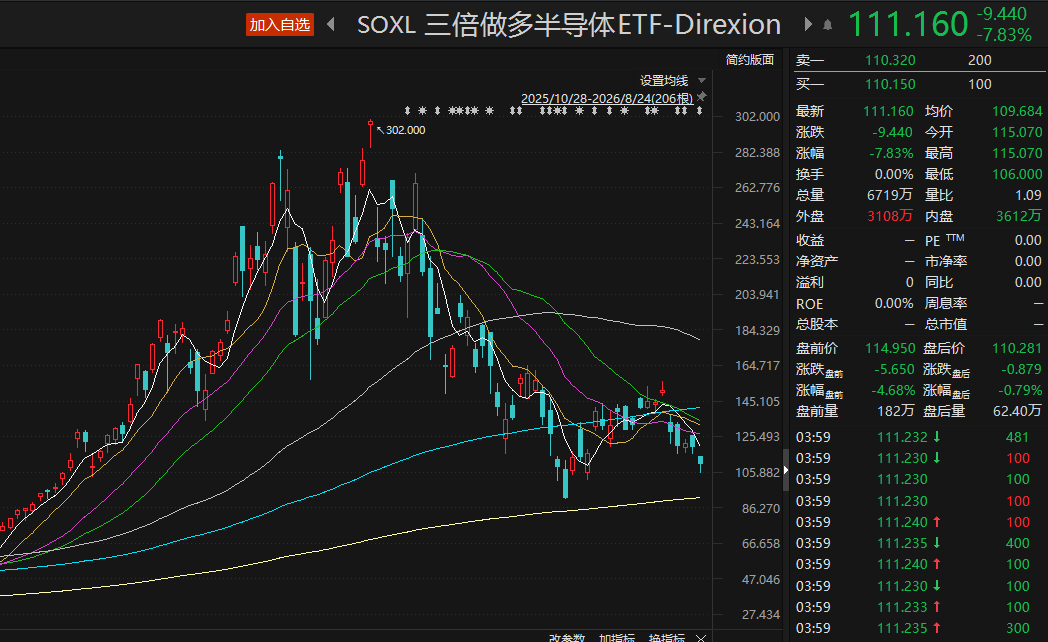Click 105.882 on the price axis
1048x642 pixels.
click(x=757, y=472)
